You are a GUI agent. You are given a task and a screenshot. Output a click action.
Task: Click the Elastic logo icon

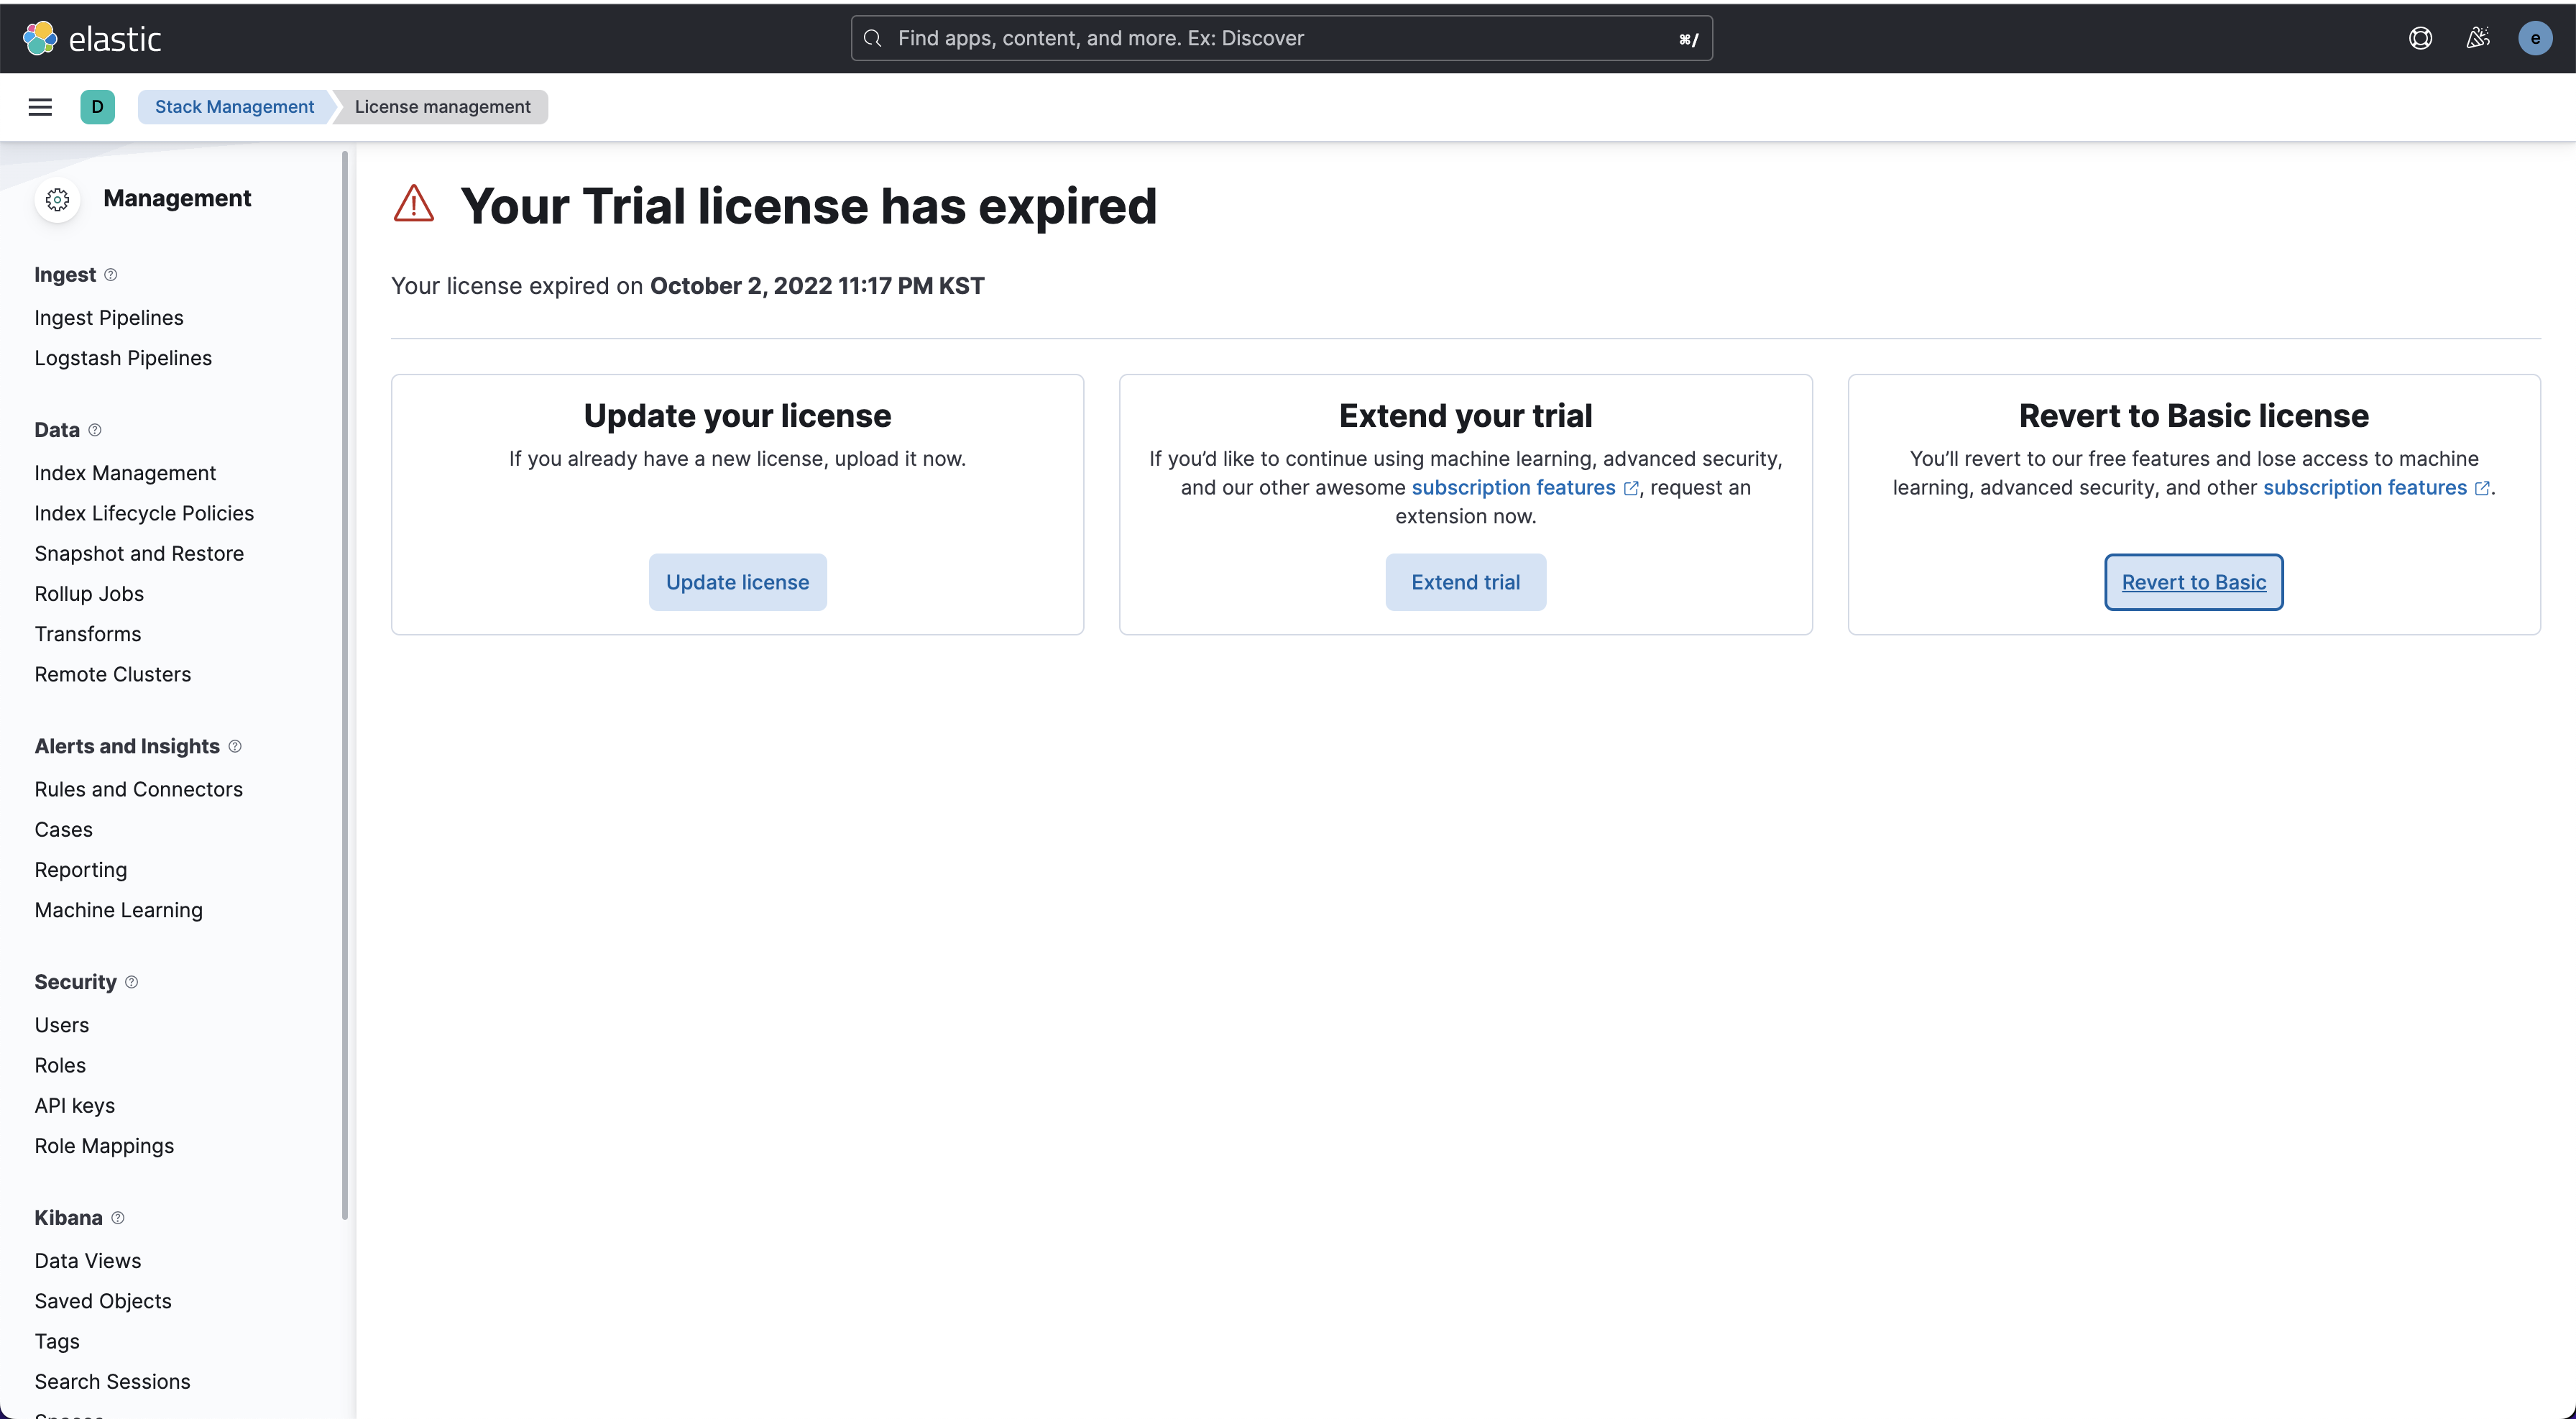tap(40, 38)
